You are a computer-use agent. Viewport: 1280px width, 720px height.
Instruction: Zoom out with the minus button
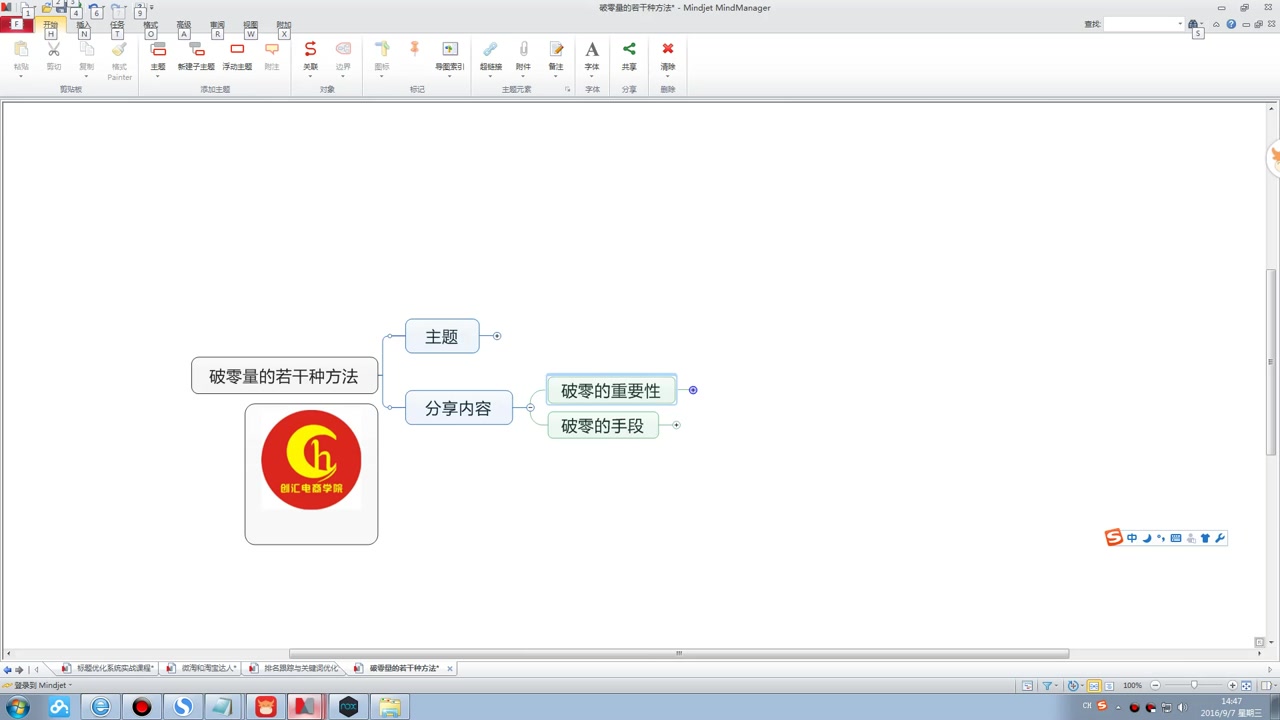click(1156, 686)
